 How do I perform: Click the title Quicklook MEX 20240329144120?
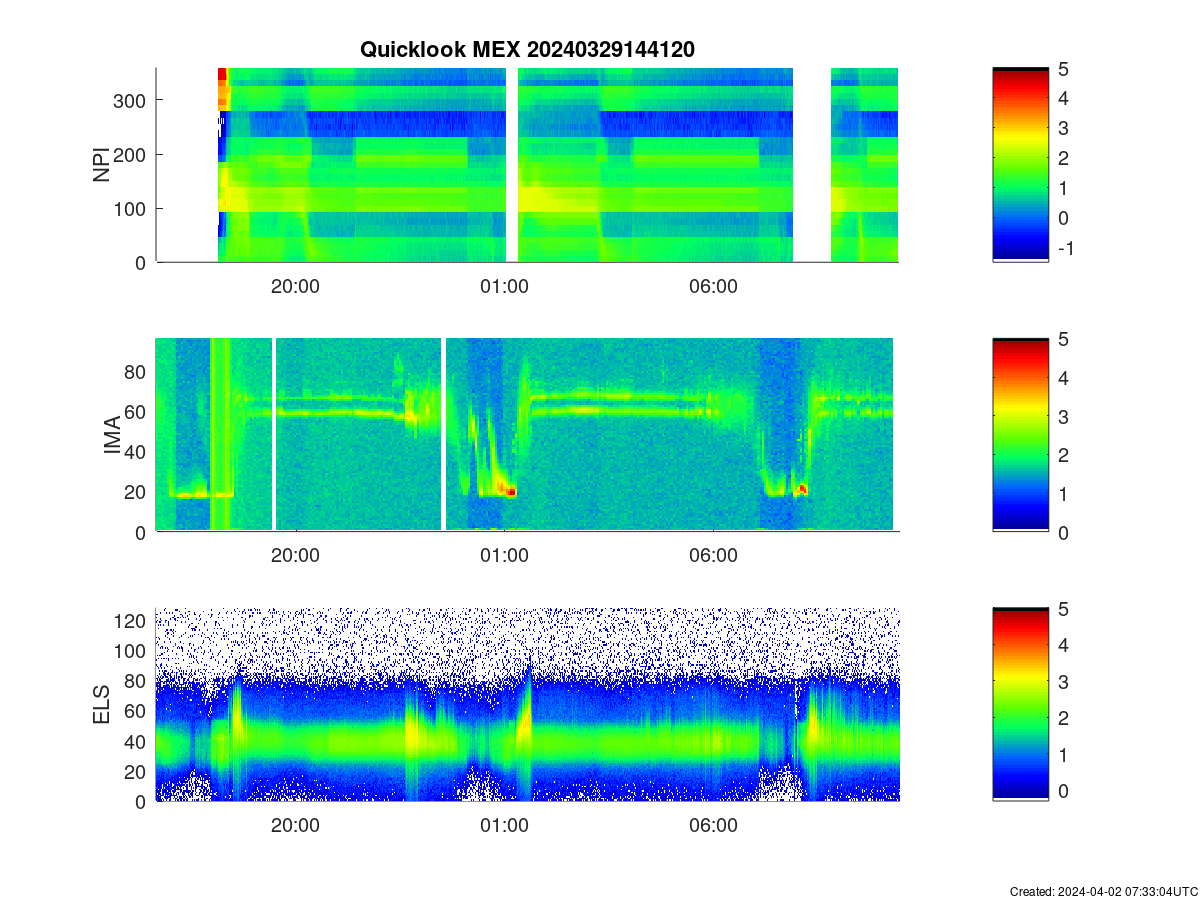527,49
